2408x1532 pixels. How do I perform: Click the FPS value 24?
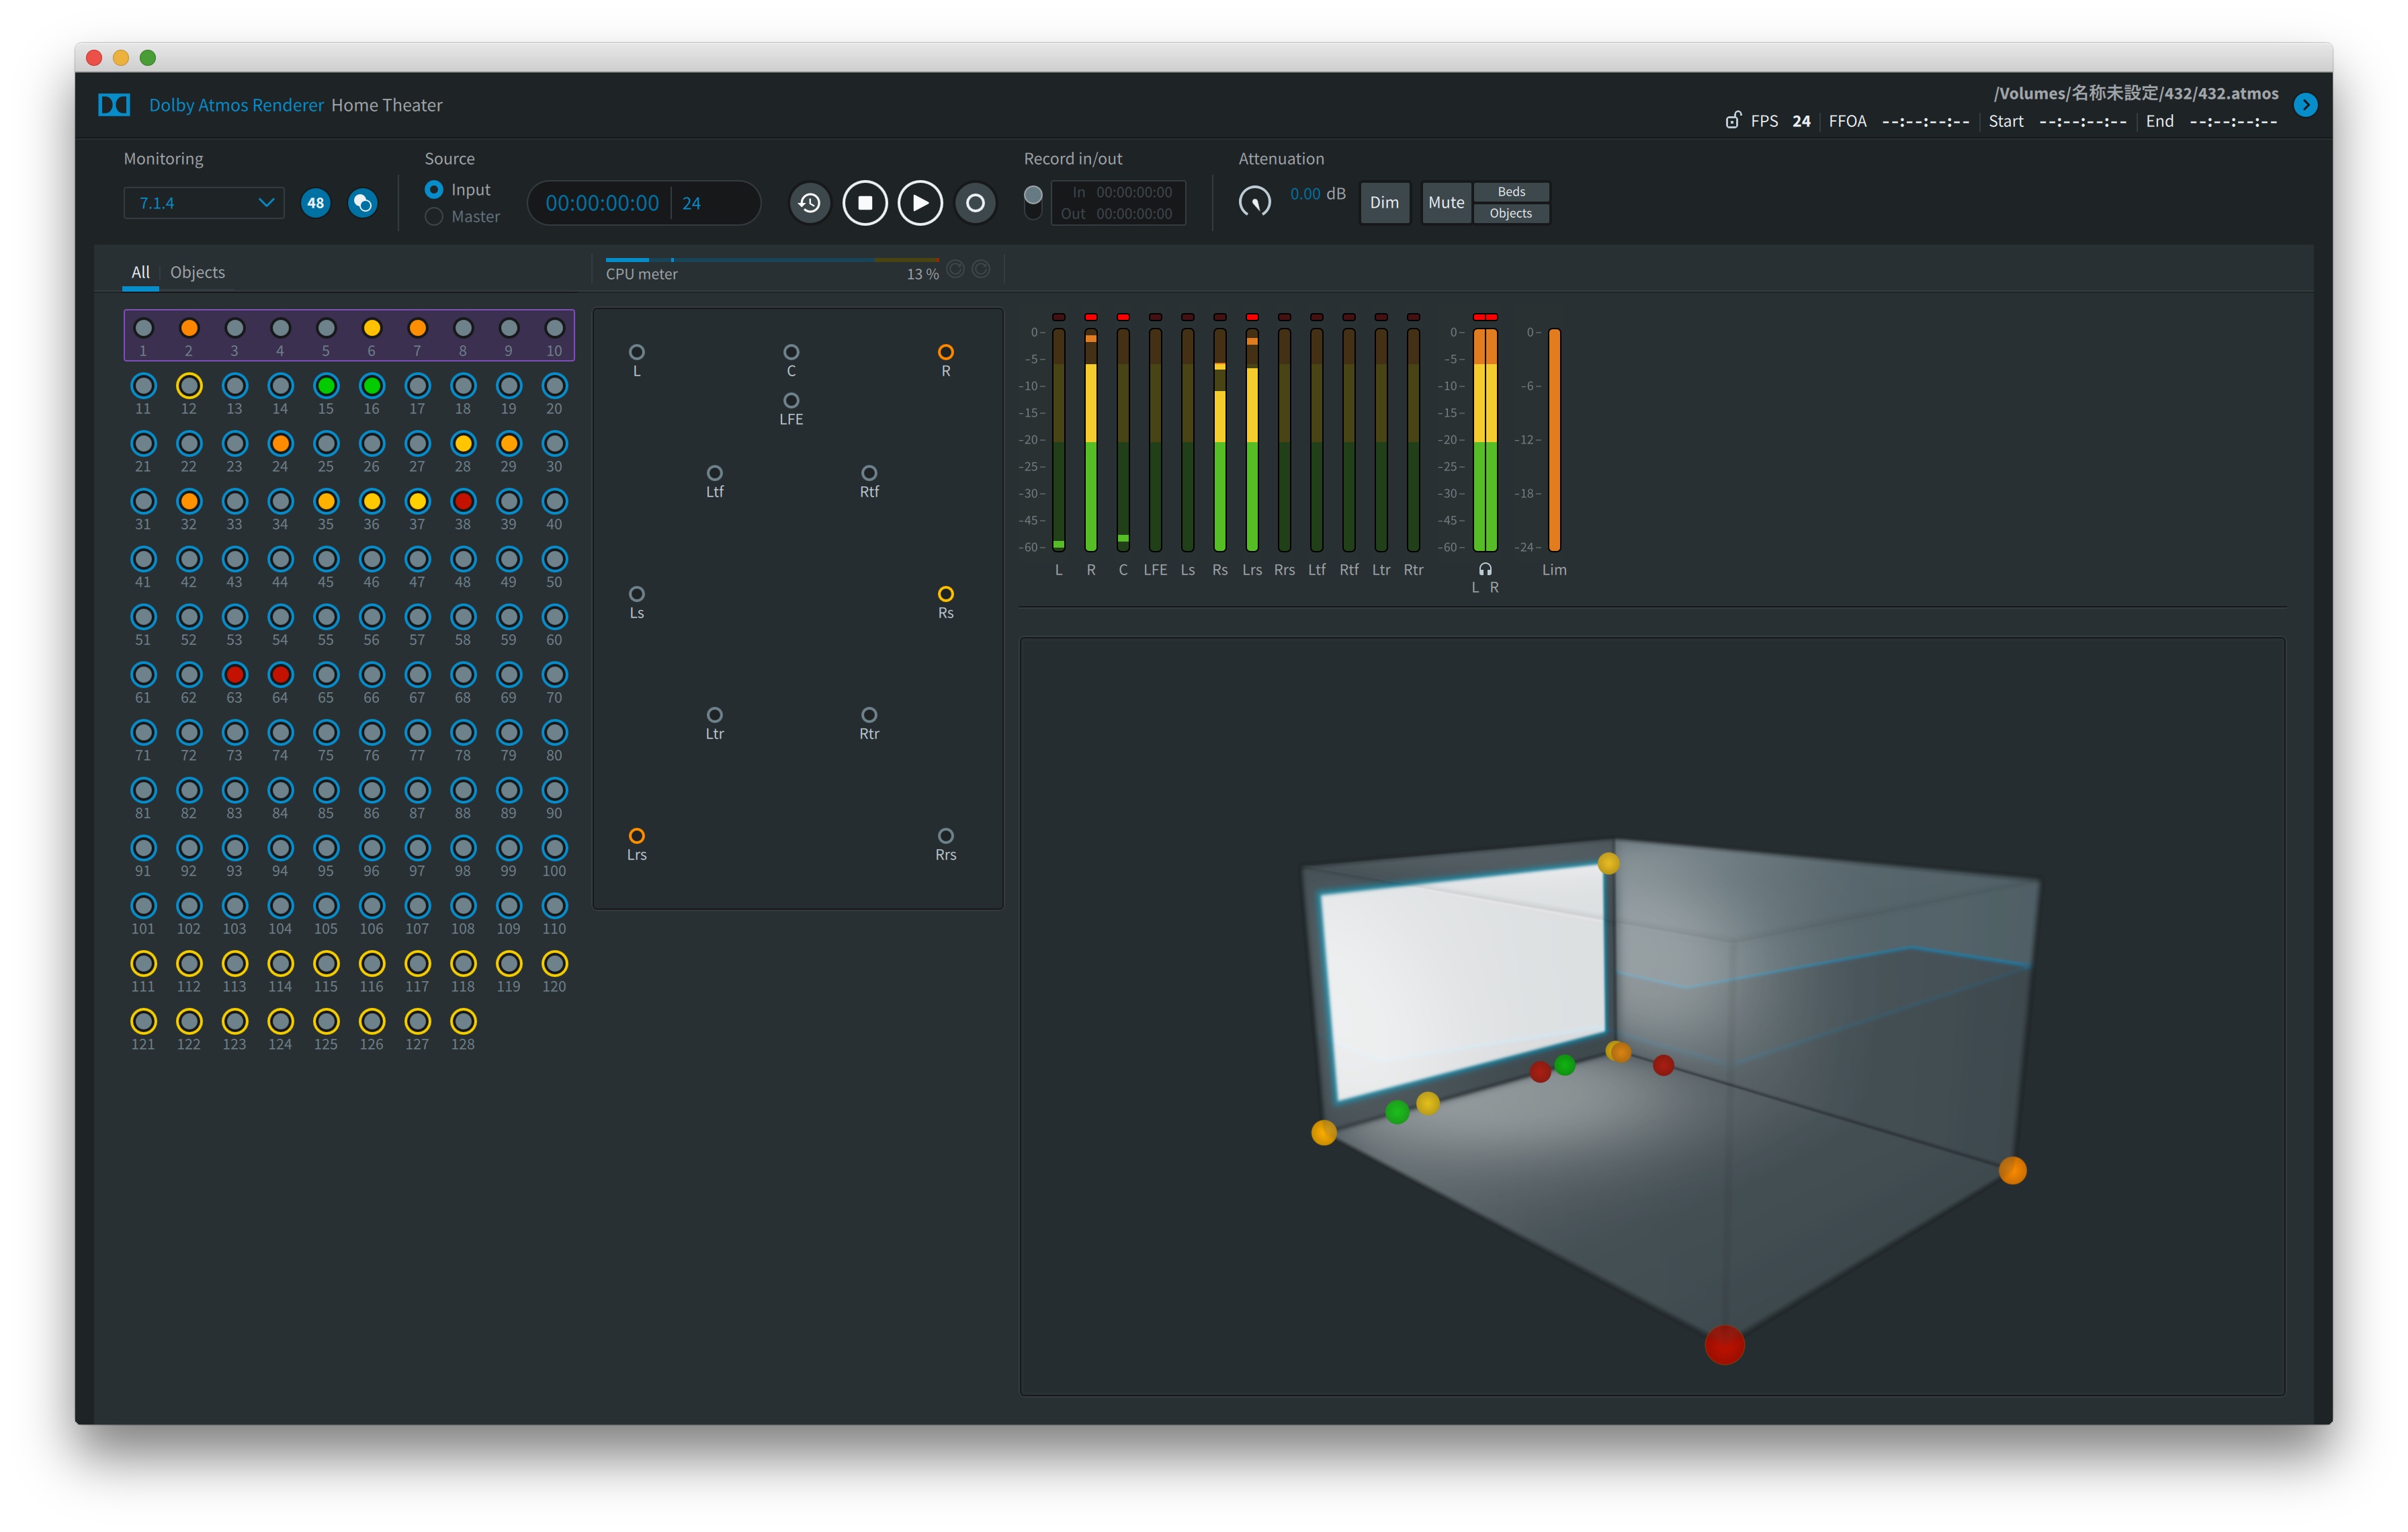tap(1801, 121)
